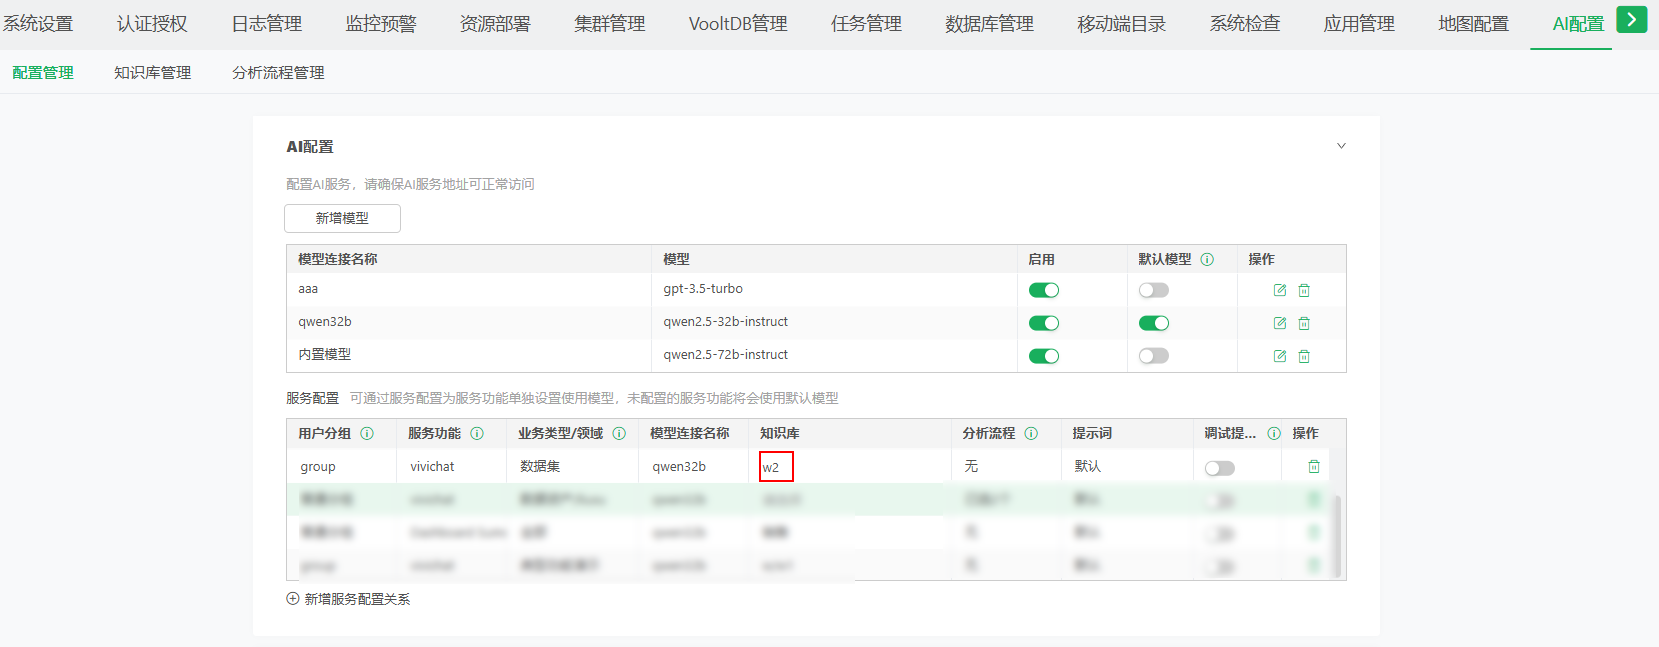1659x647 pixels.
Task: Edit the aaa model connection
Action: point(1279,290)
